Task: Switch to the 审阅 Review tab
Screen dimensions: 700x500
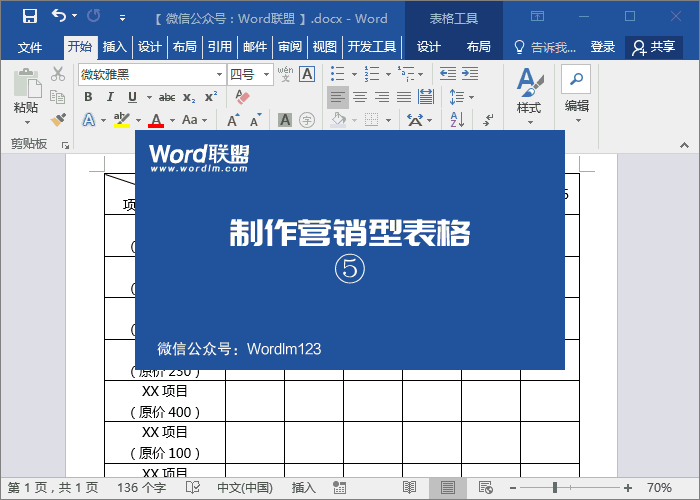Action: pos(290,46)
